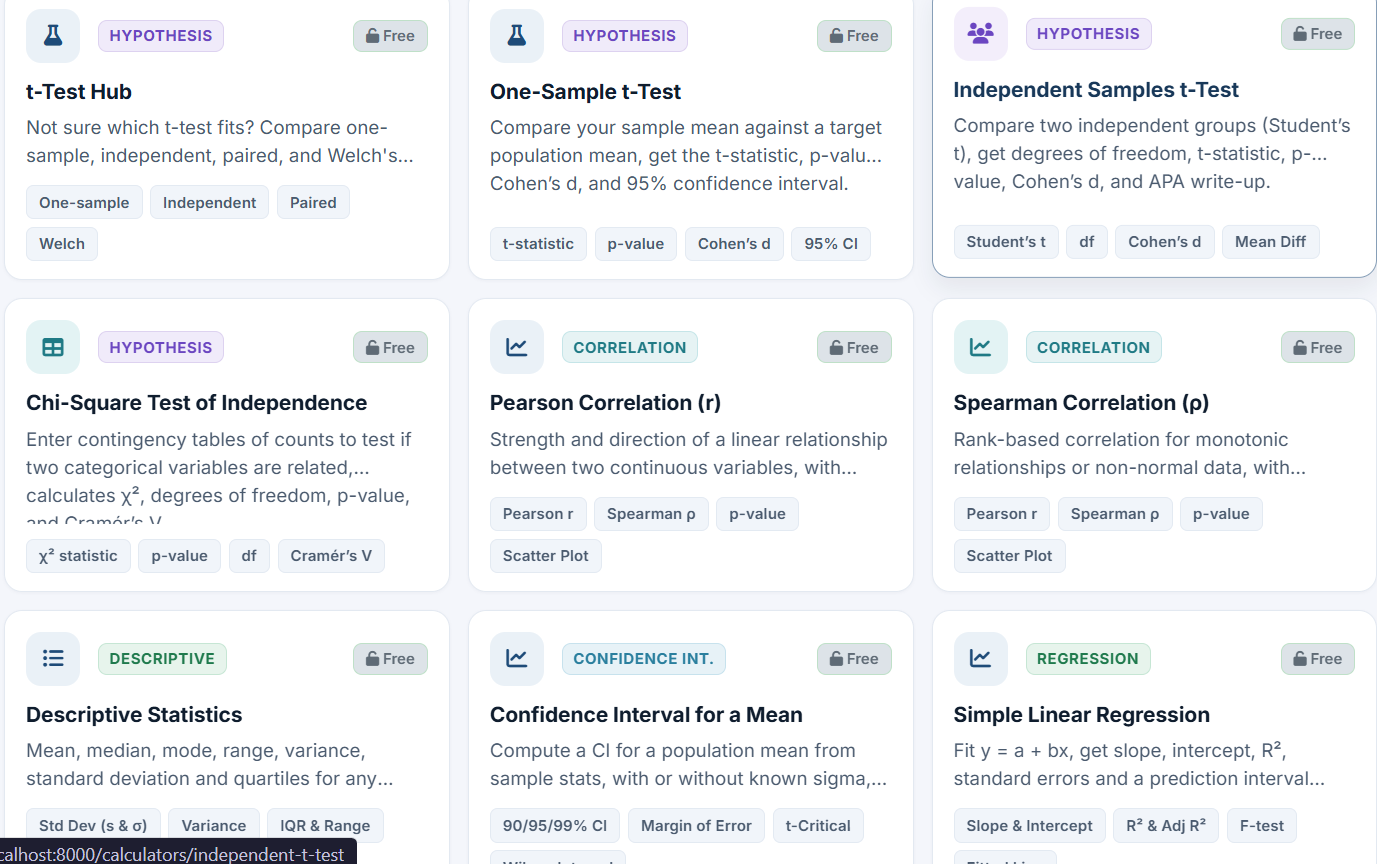Click the F-test tag on the regression card

1262,825
